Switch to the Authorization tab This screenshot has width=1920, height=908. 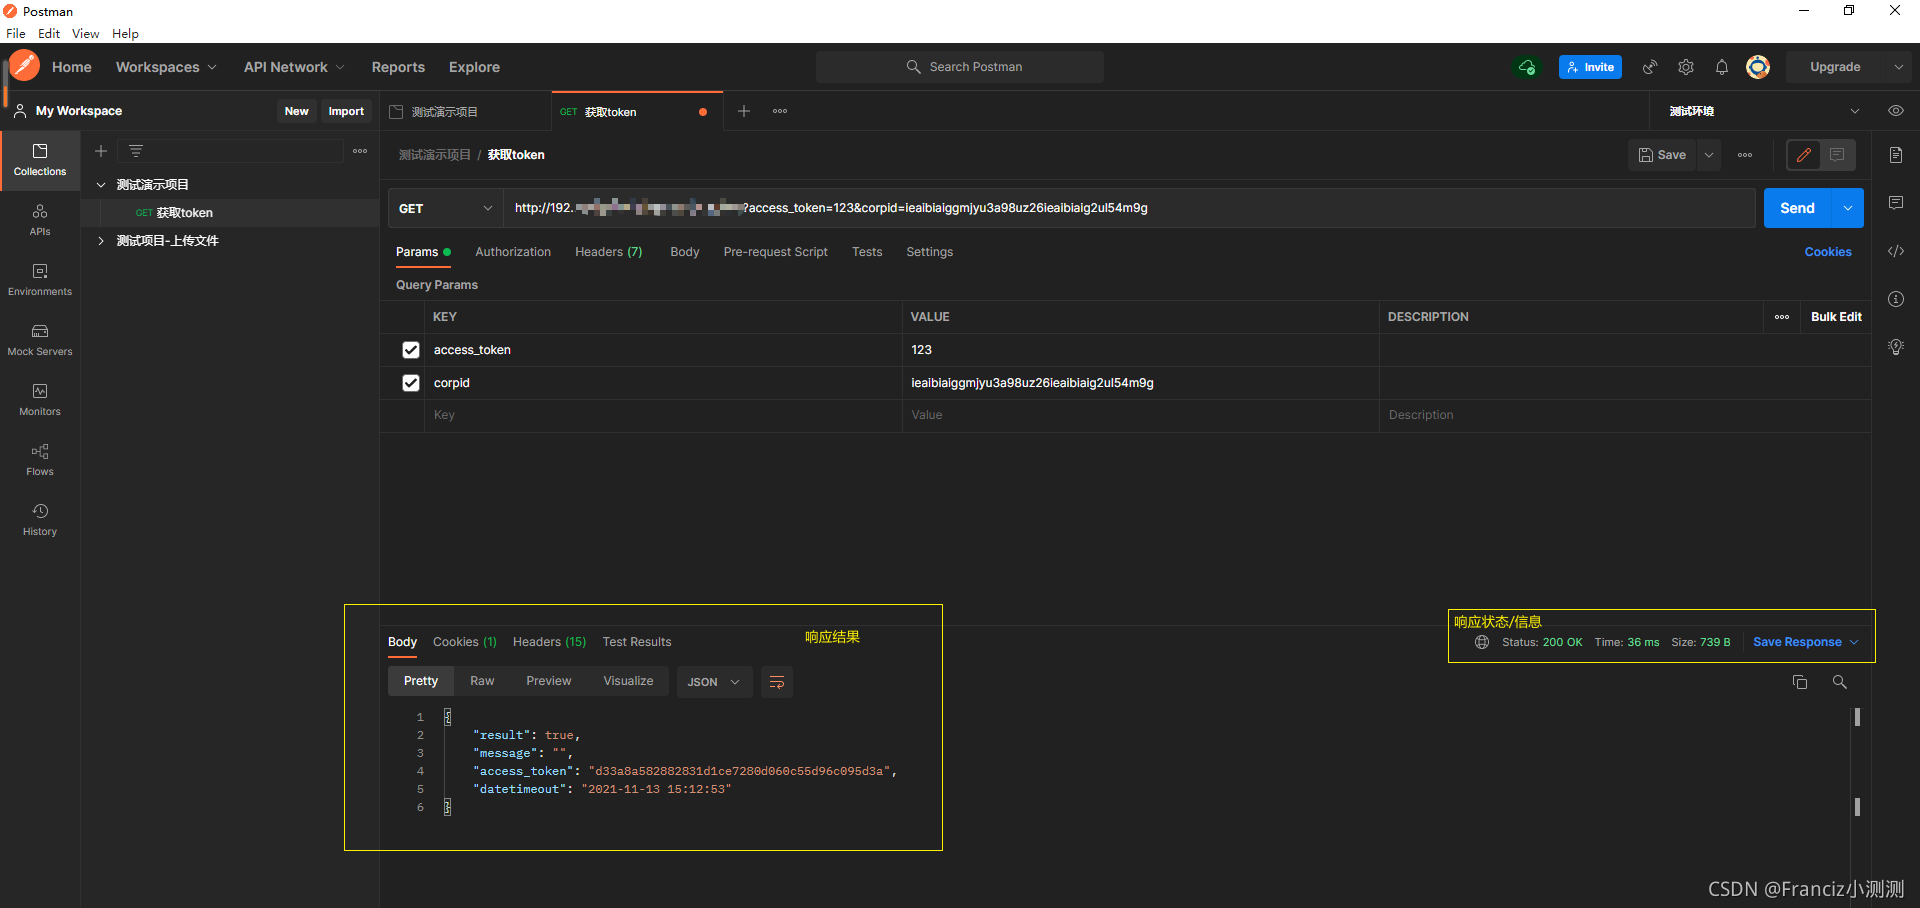[x=513, y=252]
